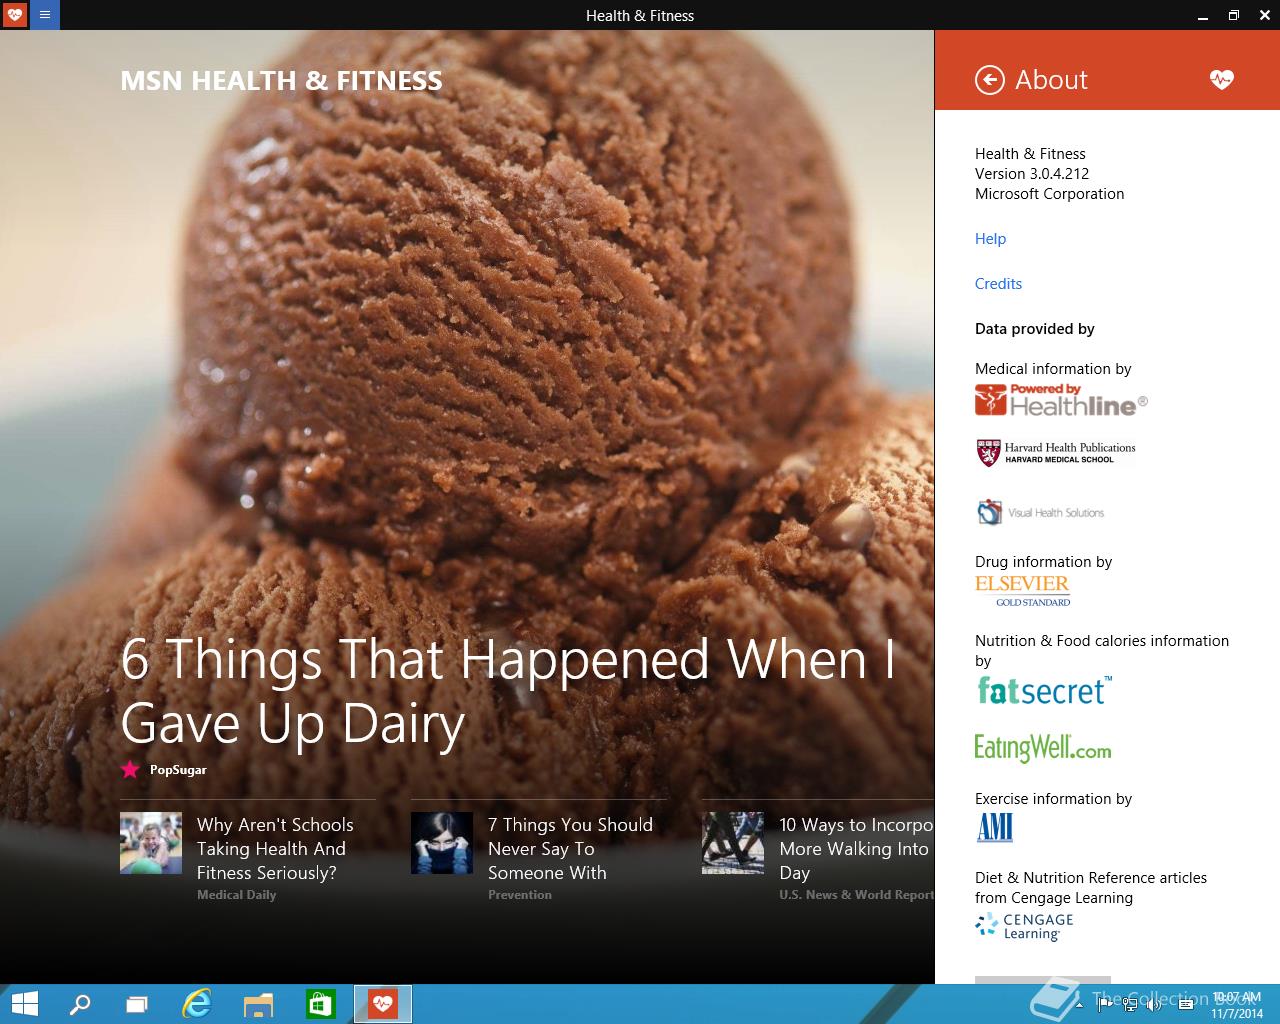Click 'Medical information by' label
The width and height of the screenshot is (1280, 1024).
[x=1053, y=369]
